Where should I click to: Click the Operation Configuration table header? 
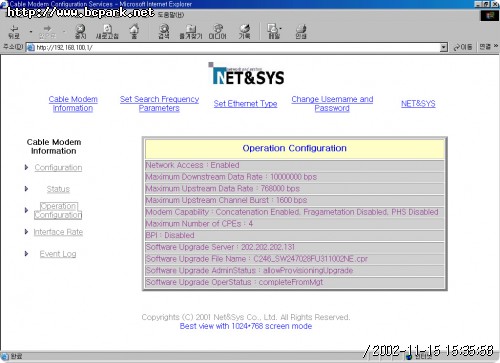pyautogui.click(x=295, y=149)
